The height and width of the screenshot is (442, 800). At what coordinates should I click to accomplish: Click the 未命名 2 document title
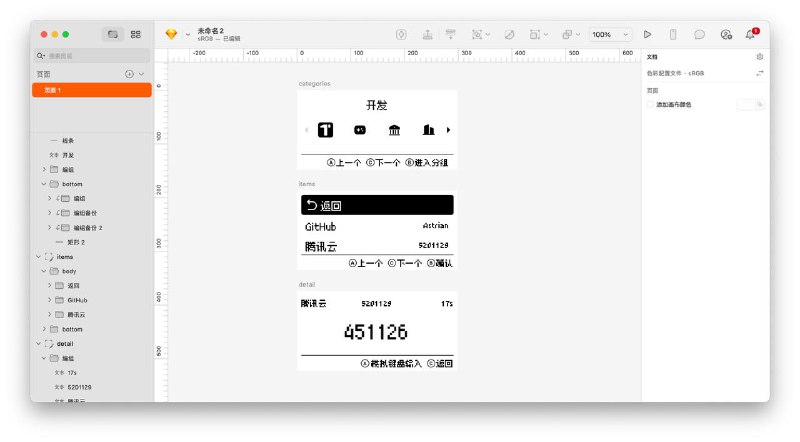coord(210,31)
